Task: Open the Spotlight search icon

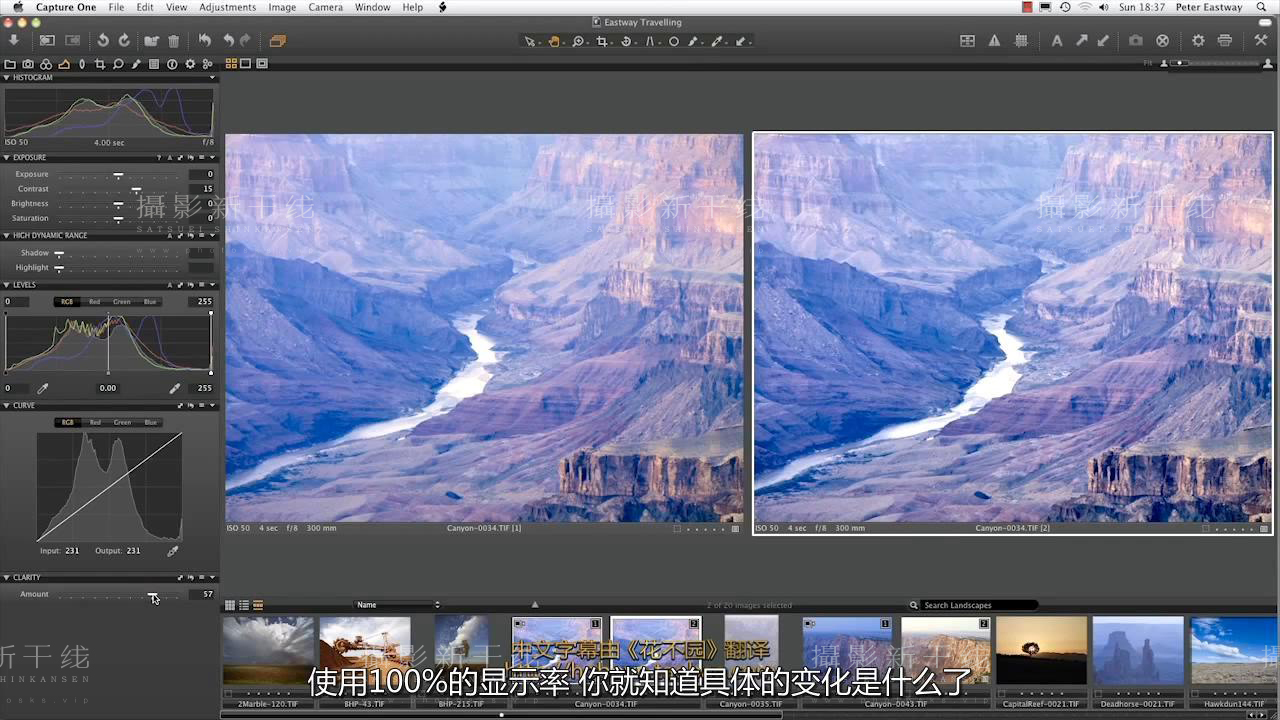Action: click(x=1263, y=7)
